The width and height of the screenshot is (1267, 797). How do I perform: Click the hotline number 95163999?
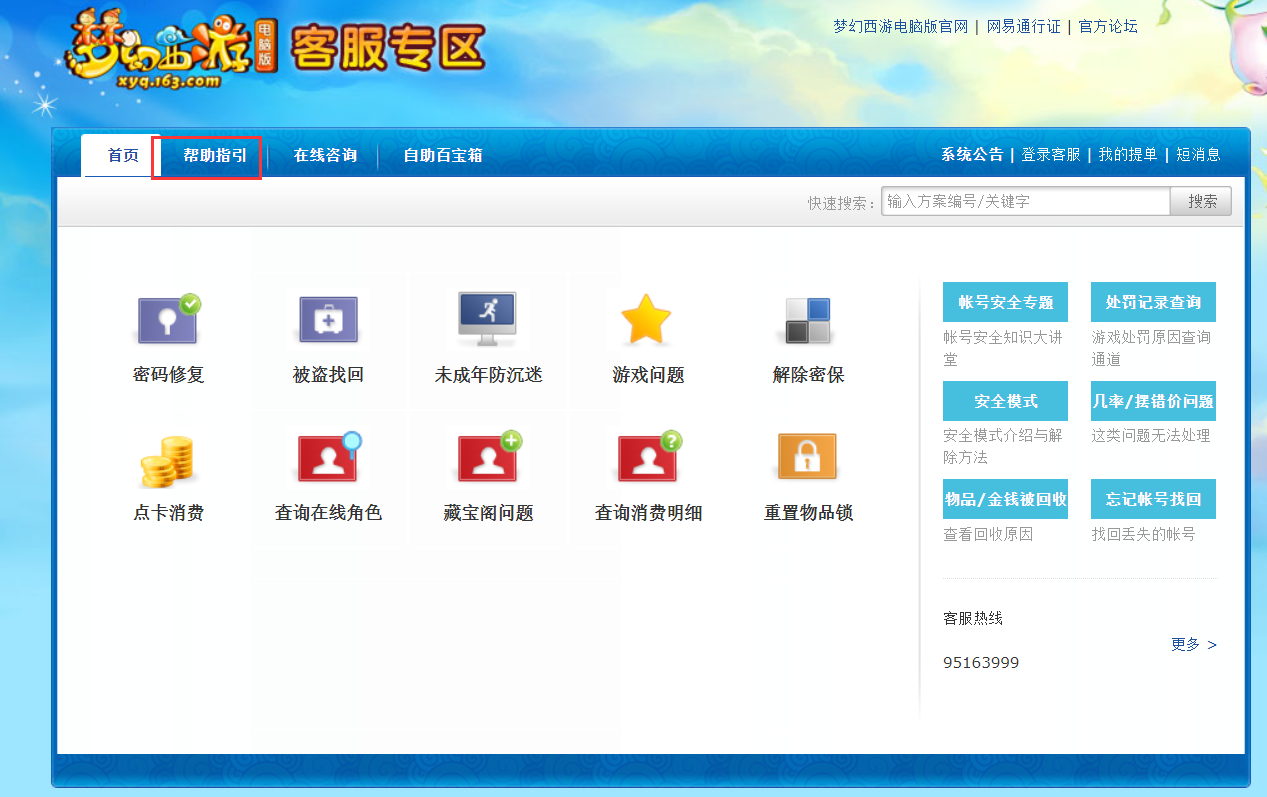pyautogui.click(x=981, y=663)
